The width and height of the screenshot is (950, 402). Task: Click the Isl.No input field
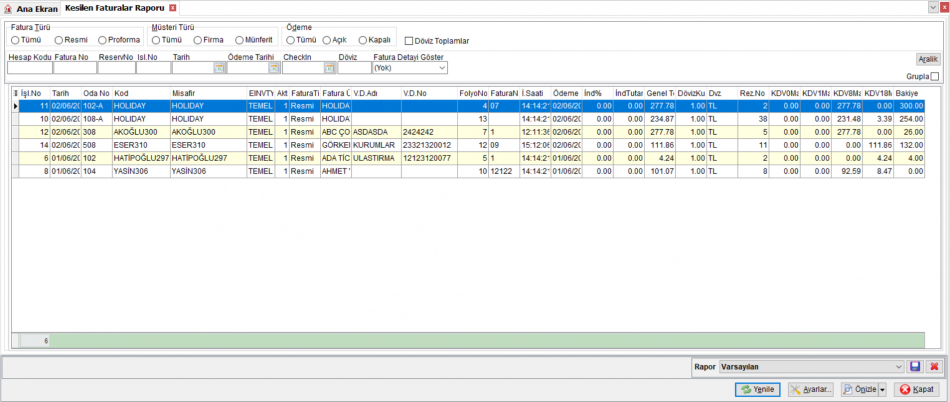[x=153, y=68]
